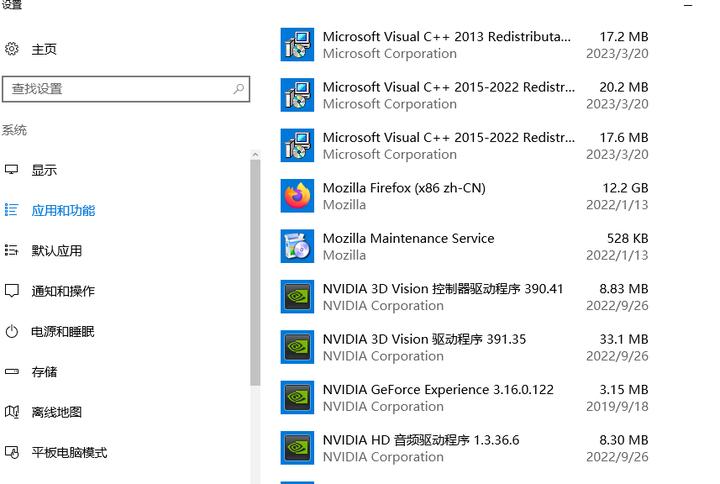Viewport: 720px width, 484px height.
Task: Click the Mozilla Firefox app icon
Action: click(x=297, y=196)
